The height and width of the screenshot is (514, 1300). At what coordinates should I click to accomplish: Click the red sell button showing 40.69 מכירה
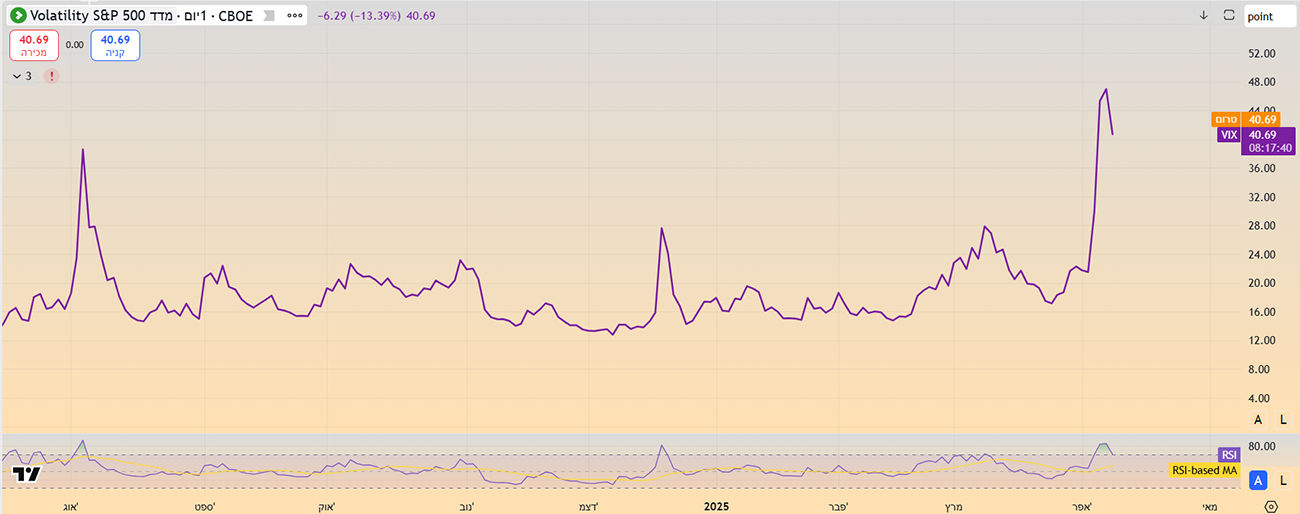(x=34, y=45)
